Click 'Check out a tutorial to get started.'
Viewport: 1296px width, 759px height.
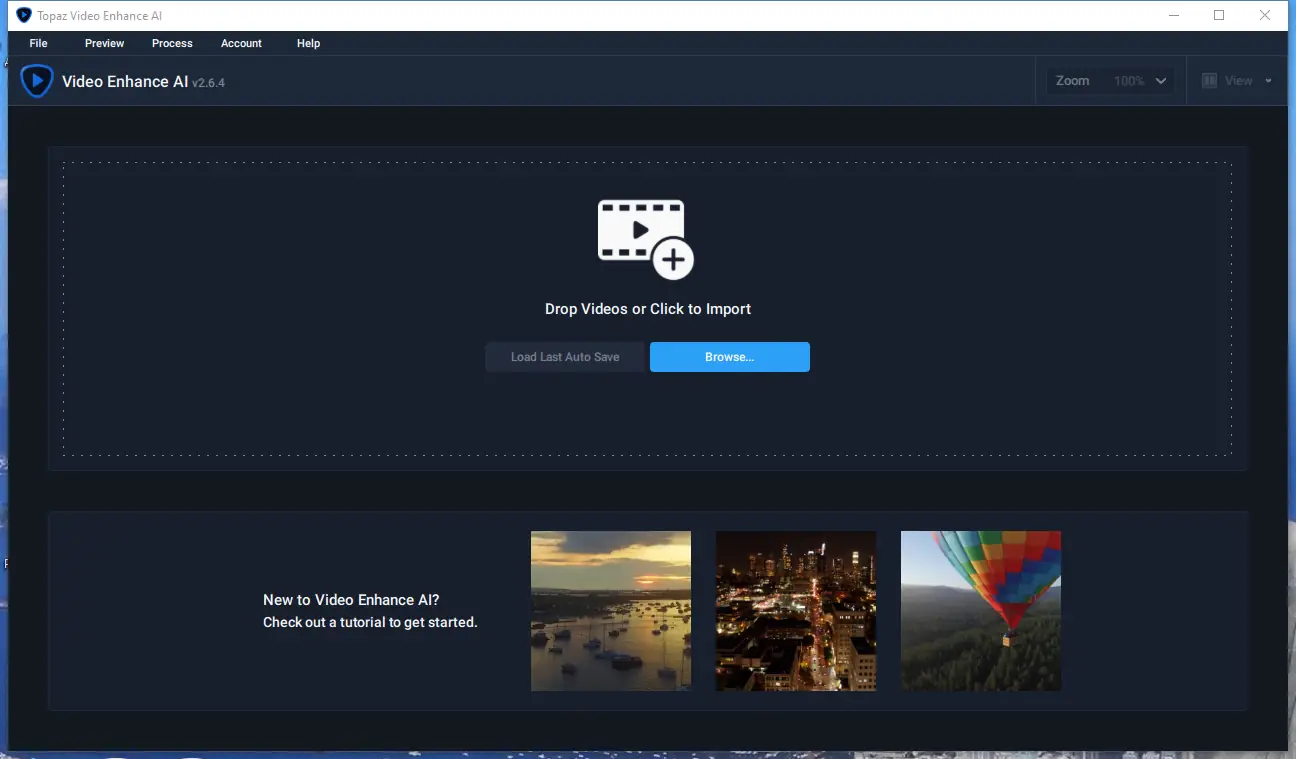pyautogui.click(x=370, y=622)
